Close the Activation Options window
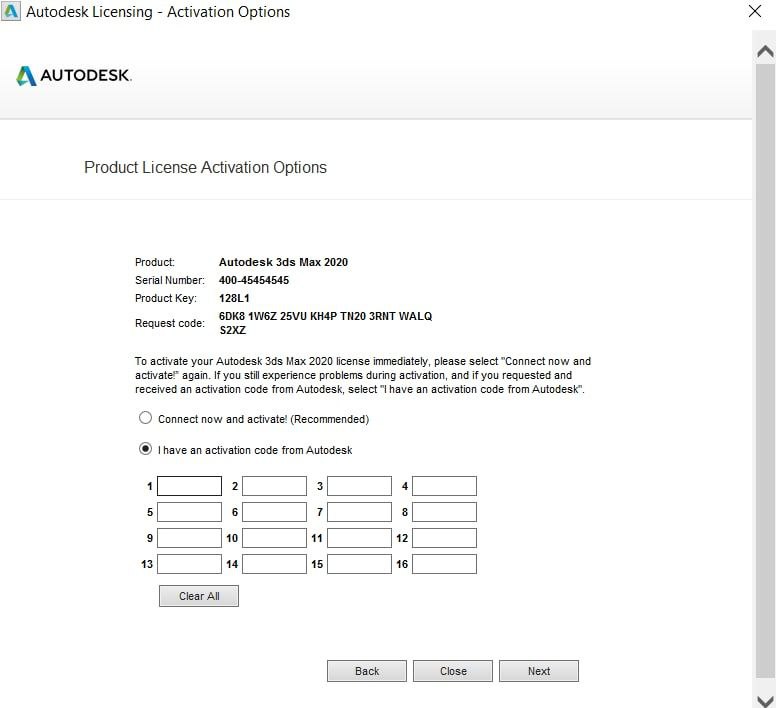This screenshot has width=776, height=708. pos(755,11)
